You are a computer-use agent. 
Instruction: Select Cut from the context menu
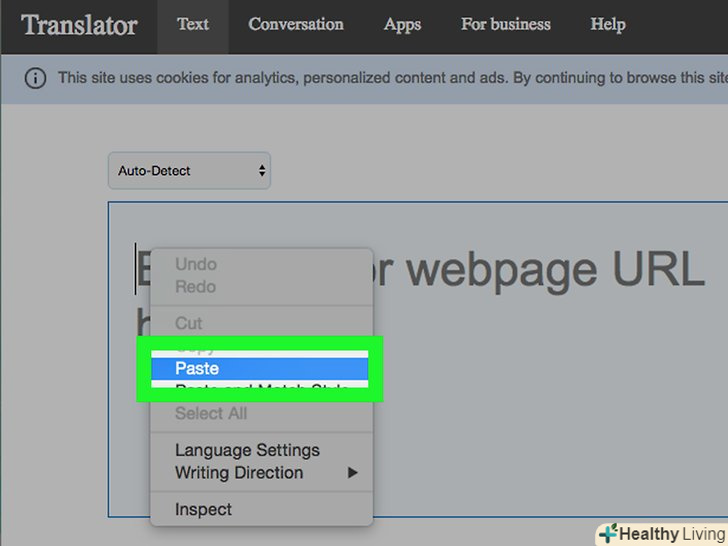click(x=189, y=323)
